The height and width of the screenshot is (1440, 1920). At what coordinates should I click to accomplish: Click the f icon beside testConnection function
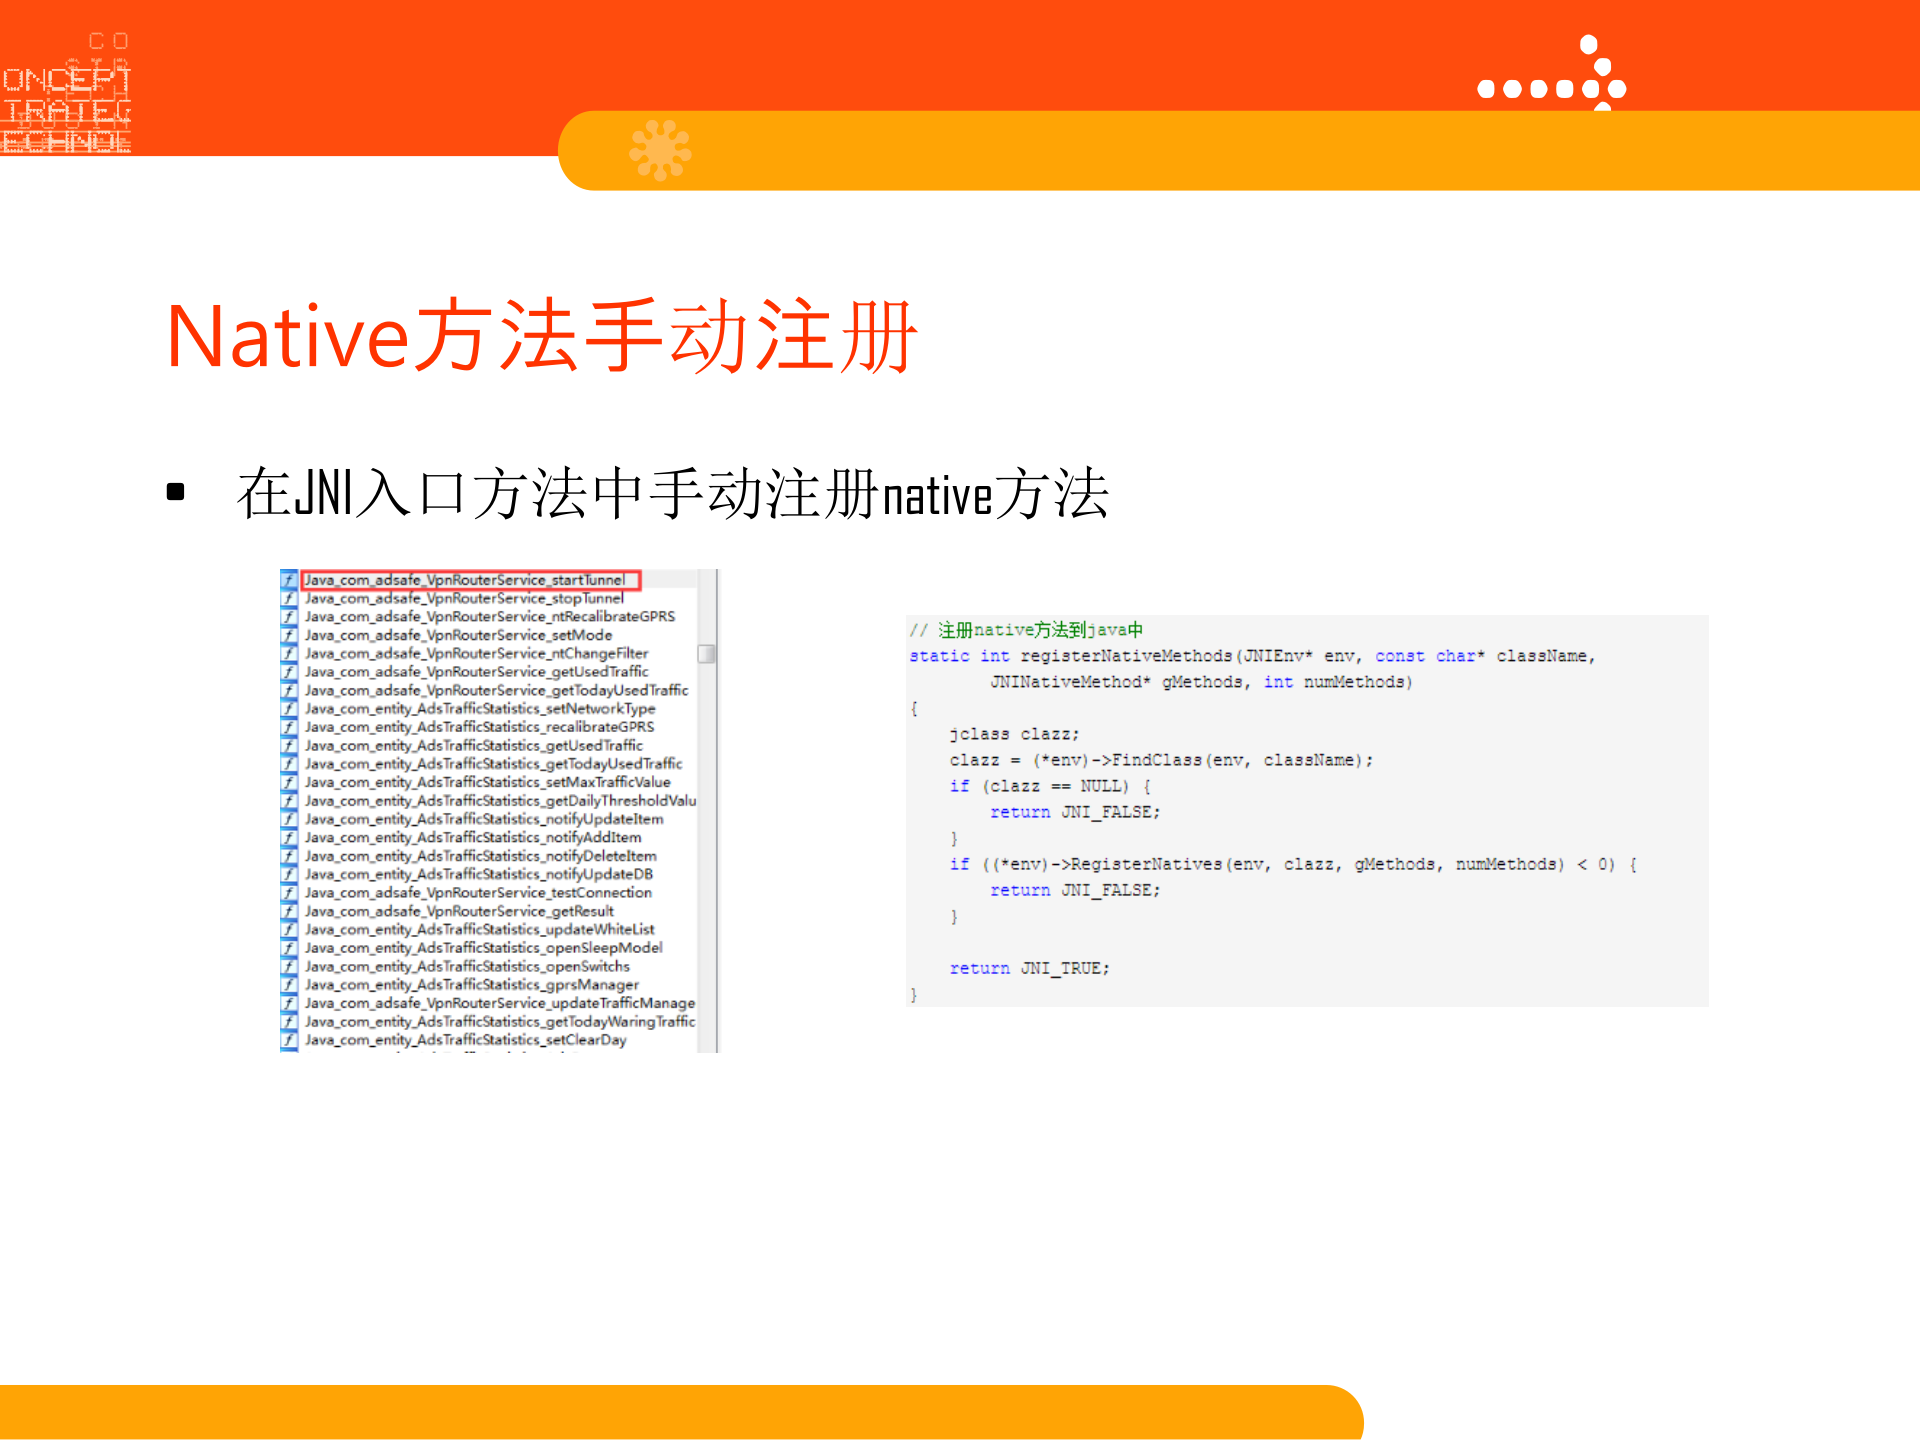click(288, 892)
